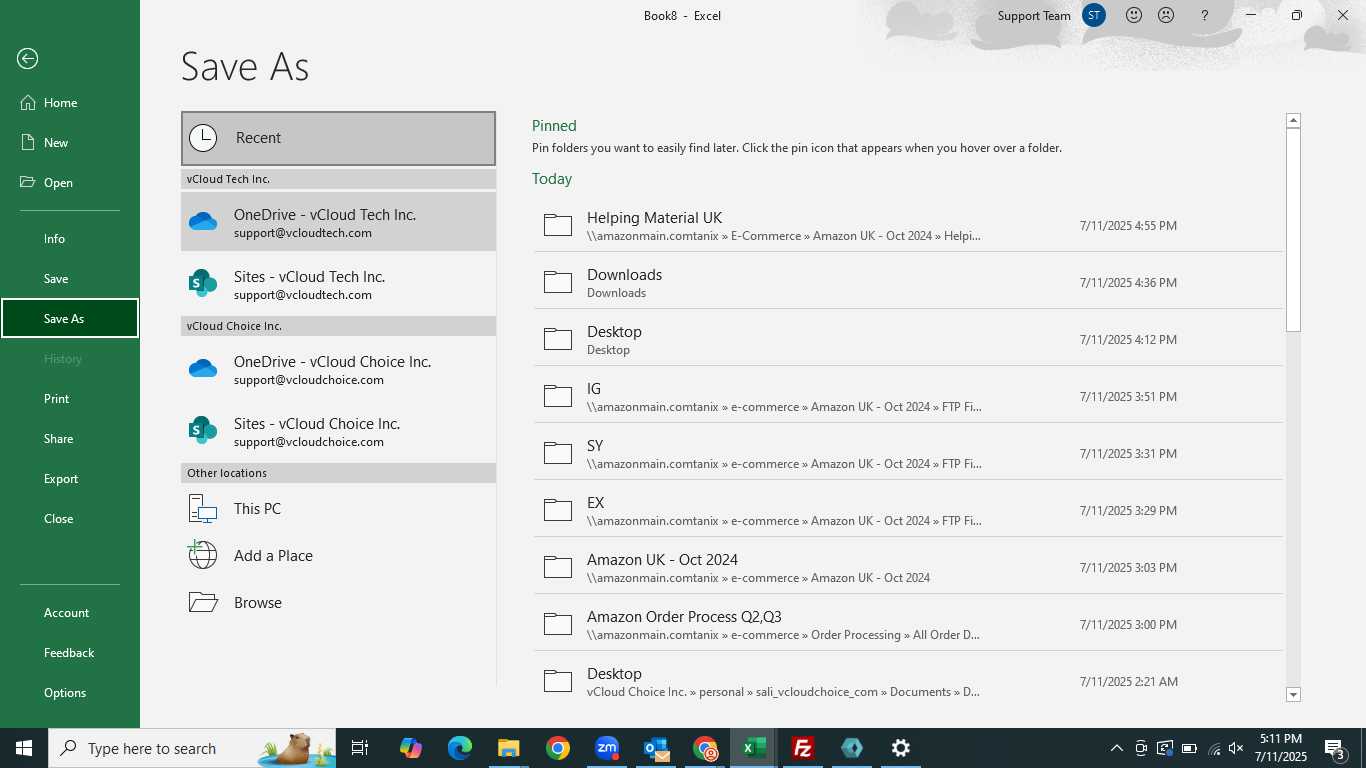Click folder icon of Helping Material UK

[558, 225]
